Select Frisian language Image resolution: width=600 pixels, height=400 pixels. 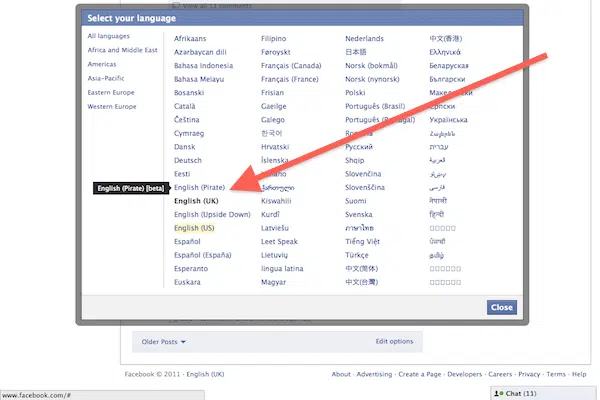(272, 93)
